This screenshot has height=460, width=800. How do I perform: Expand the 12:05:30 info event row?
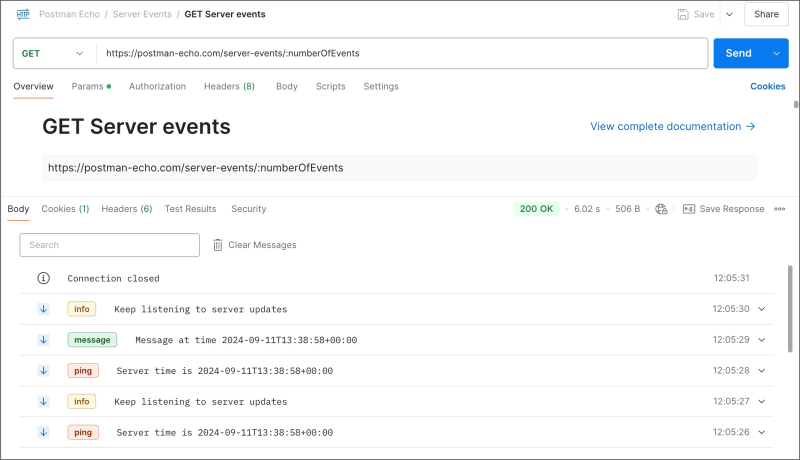click(x=762, y=309)
